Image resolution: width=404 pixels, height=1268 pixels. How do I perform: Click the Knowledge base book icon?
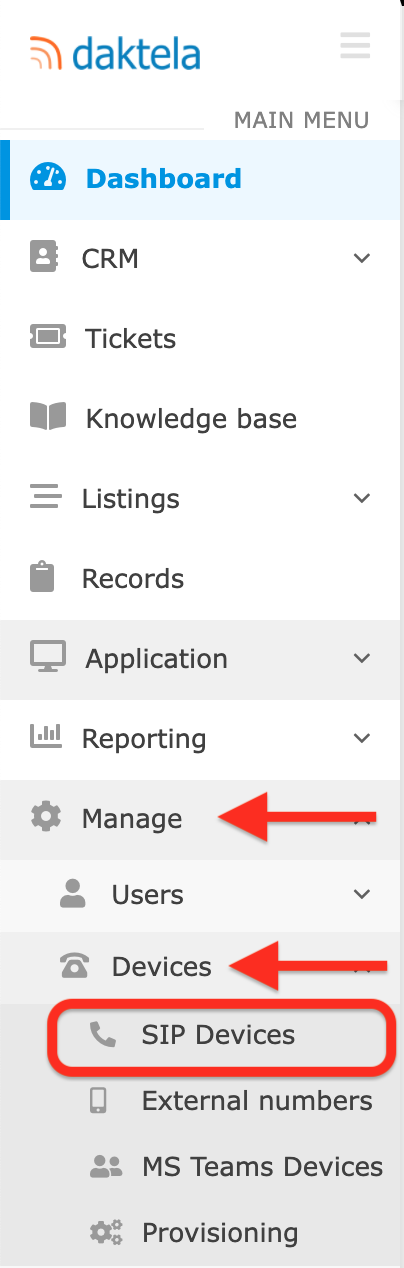(47, 417)
